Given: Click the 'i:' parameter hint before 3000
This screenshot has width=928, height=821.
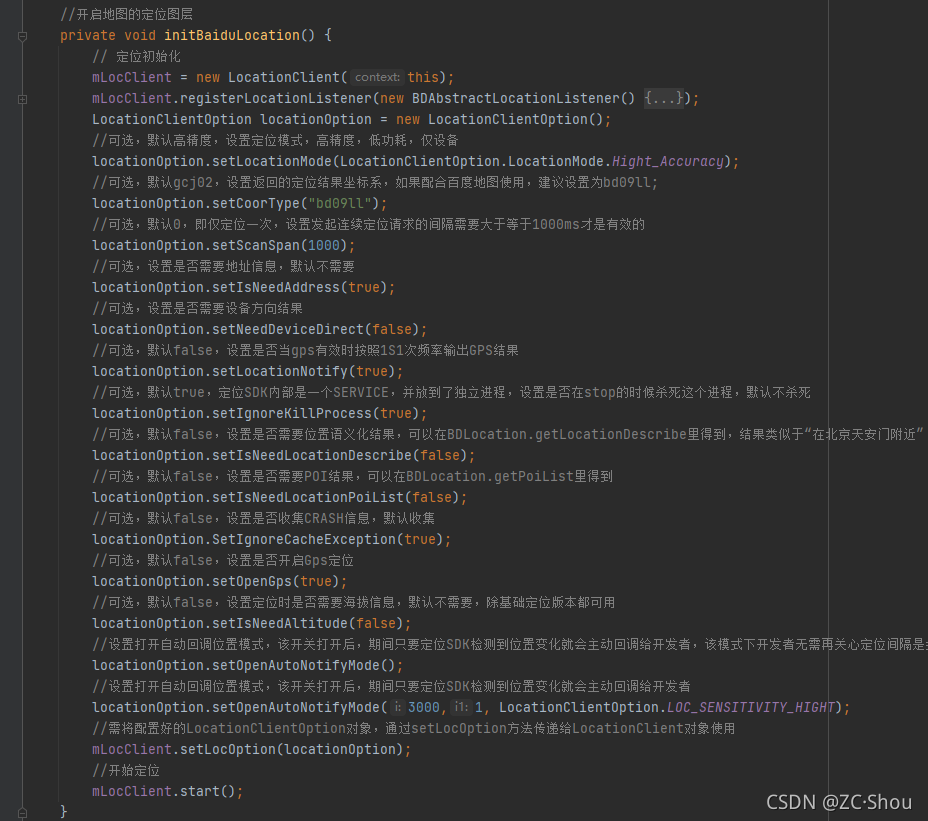Looking at the screenshot, I should pos(398,707).
